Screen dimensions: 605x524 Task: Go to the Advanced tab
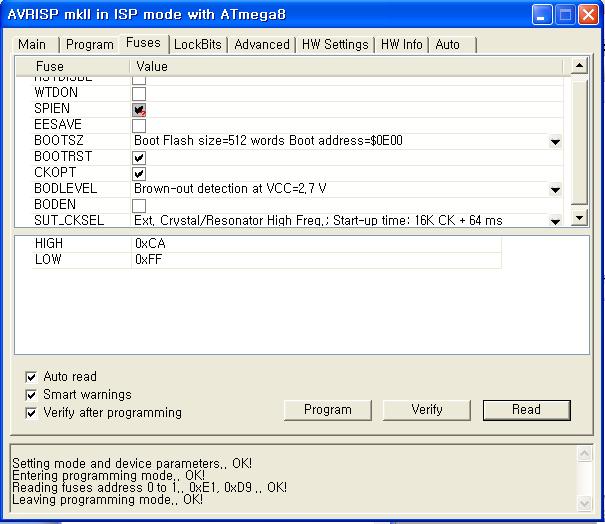pyautogui.click(x=262, y=44)
